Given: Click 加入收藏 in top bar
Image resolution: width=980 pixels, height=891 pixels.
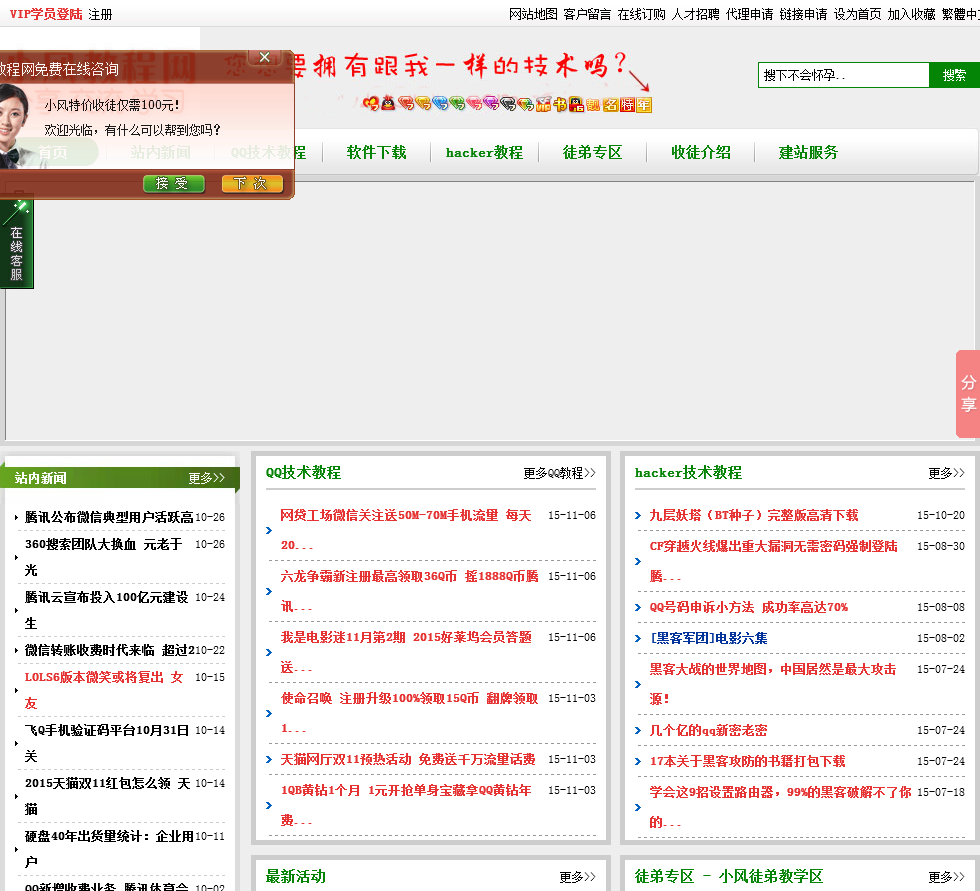Looking at the screenshot, I should click(911, 14).
